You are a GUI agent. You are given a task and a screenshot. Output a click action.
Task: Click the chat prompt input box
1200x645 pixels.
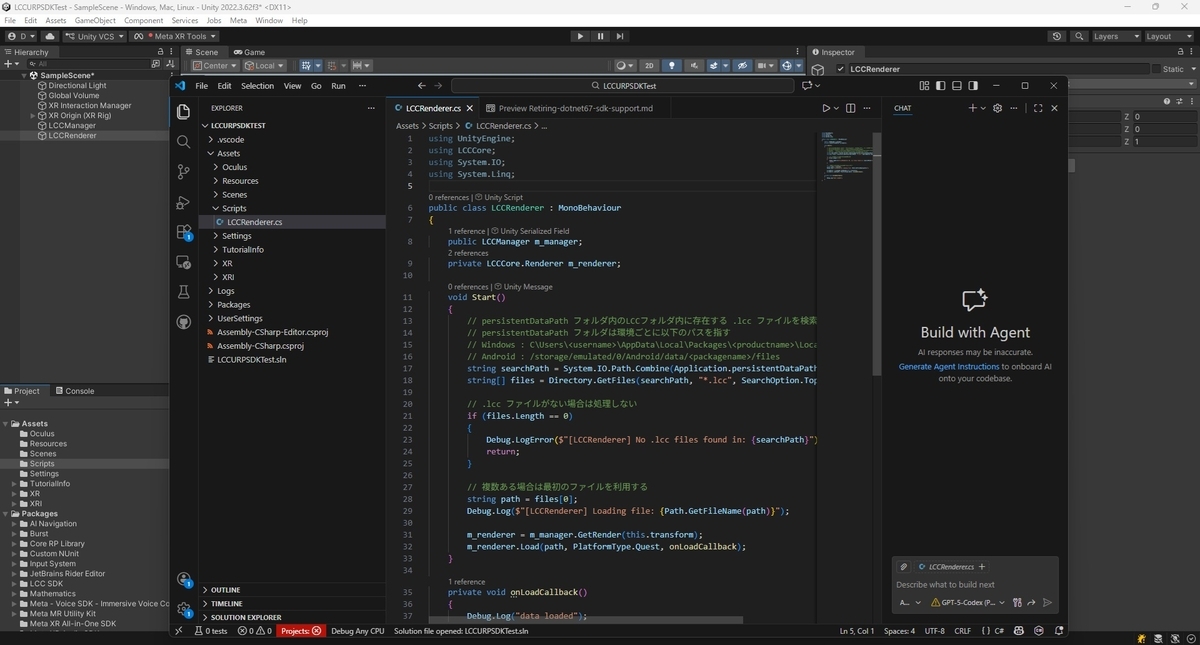click(x=975, y=584)
